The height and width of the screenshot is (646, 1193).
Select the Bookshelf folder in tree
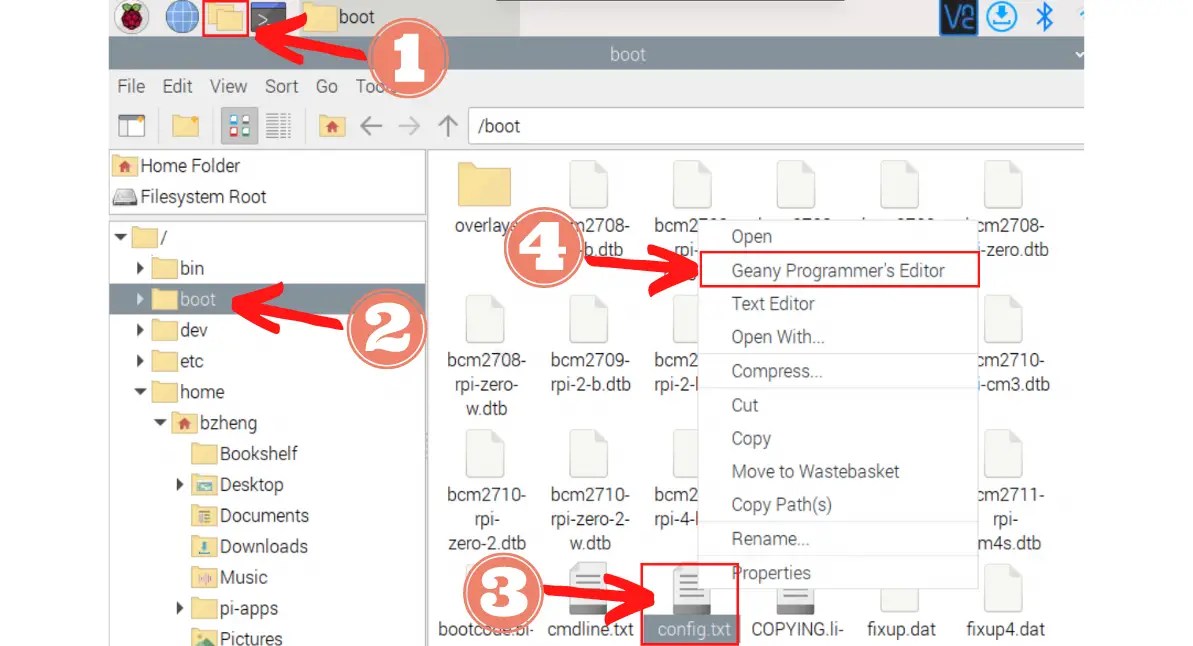tap(244, 453)
